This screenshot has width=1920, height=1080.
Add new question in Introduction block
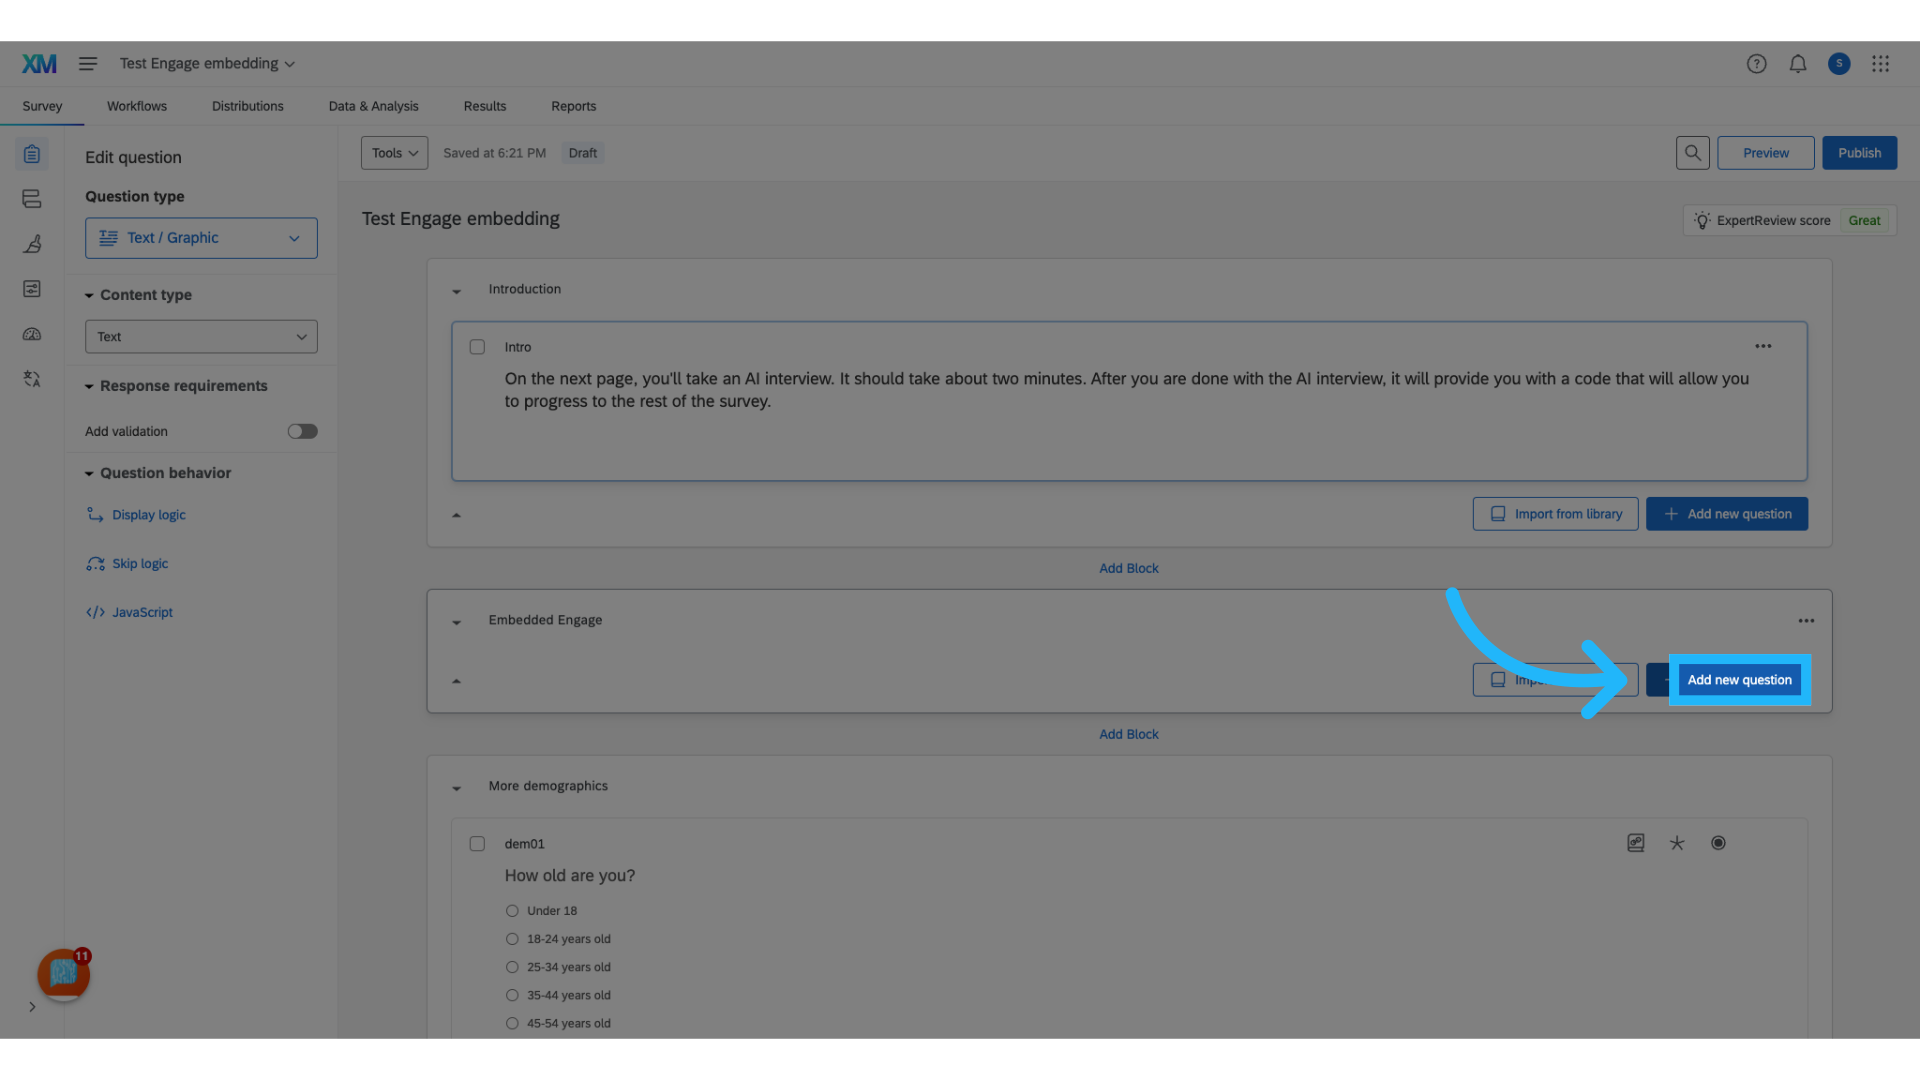coord(1726,514)
